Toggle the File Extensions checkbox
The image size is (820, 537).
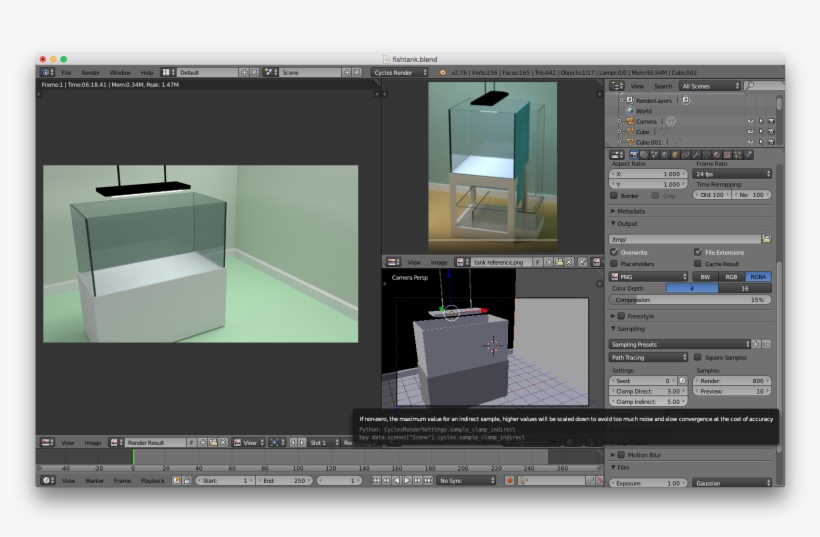tap(698, 252)
